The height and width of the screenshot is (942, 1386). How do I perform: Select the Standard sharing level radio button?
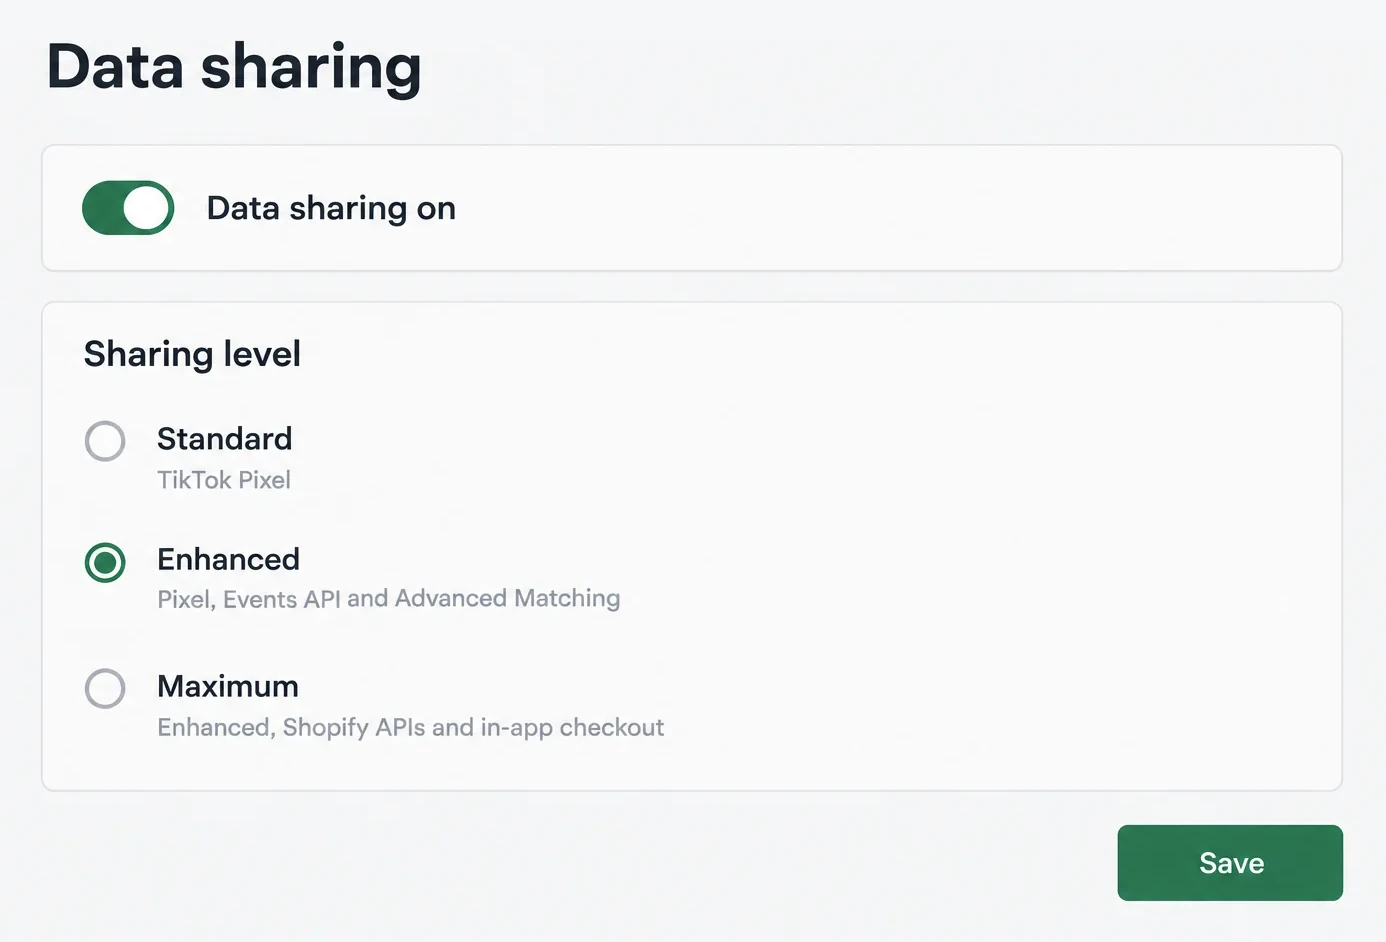(x=105, y=441)
